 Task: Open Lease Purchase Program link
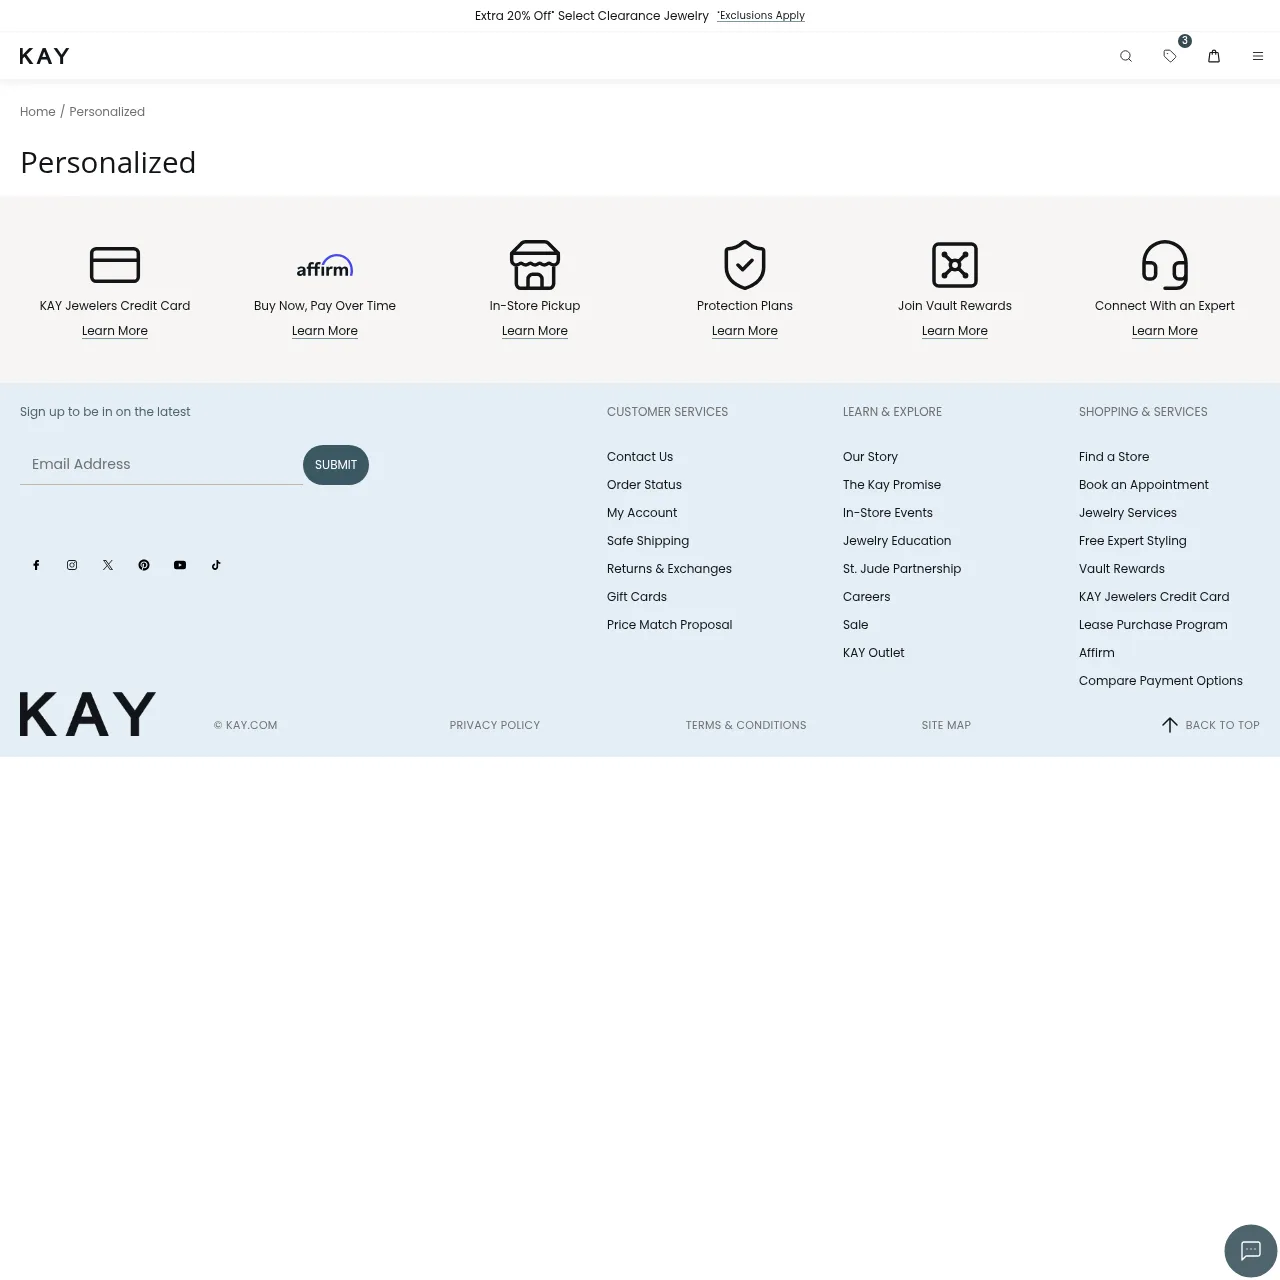pos(1153,625)
